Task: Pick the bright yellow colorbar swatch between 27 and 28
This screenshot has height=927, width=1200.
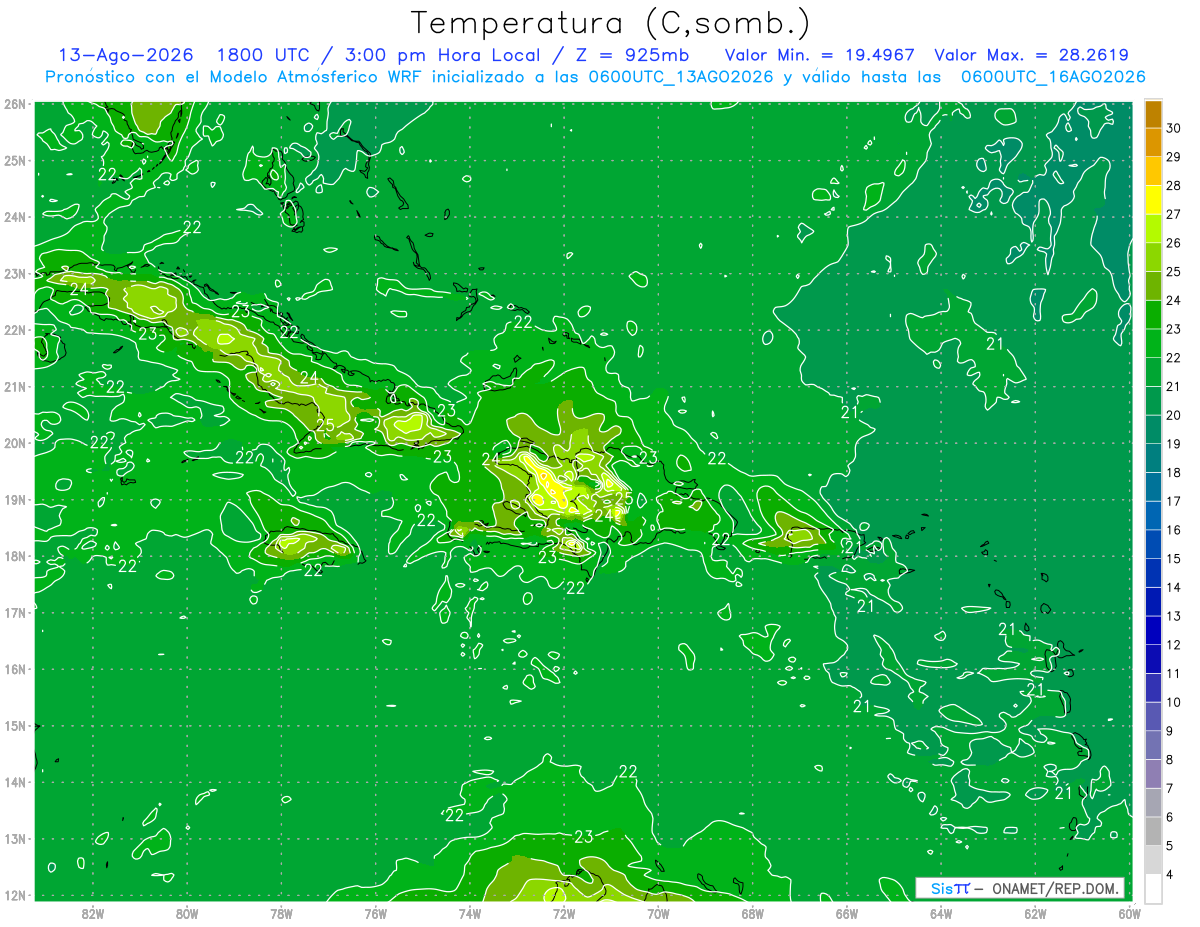Action: click(1153, 200)
